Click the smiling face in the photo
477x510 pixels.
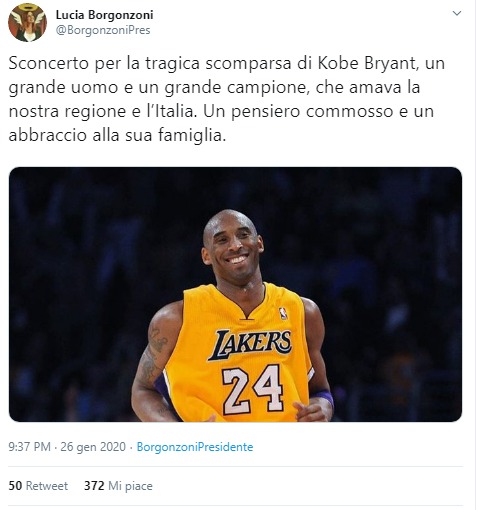232,247
